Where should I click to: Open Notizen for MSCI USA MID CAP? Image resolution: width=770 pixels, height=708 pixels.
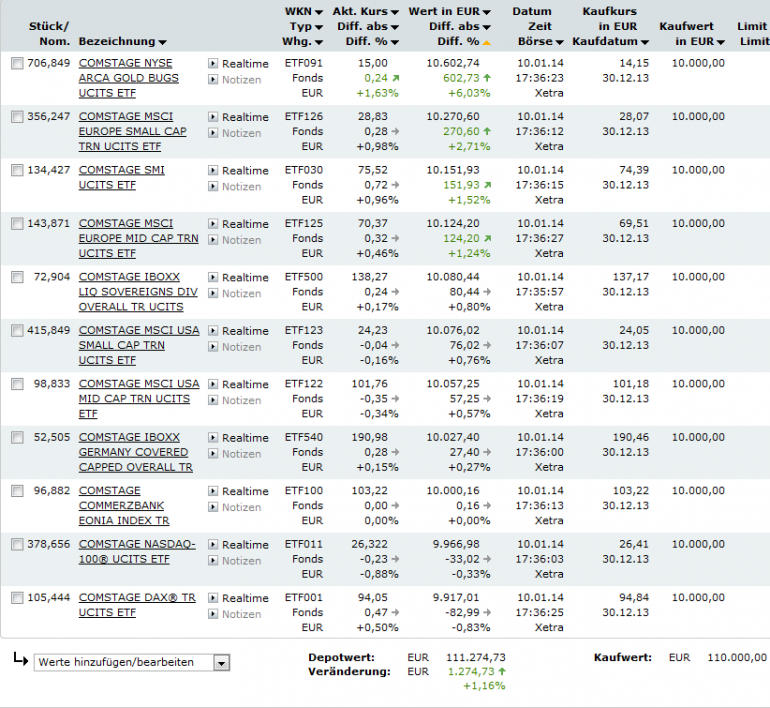(235, 401)
